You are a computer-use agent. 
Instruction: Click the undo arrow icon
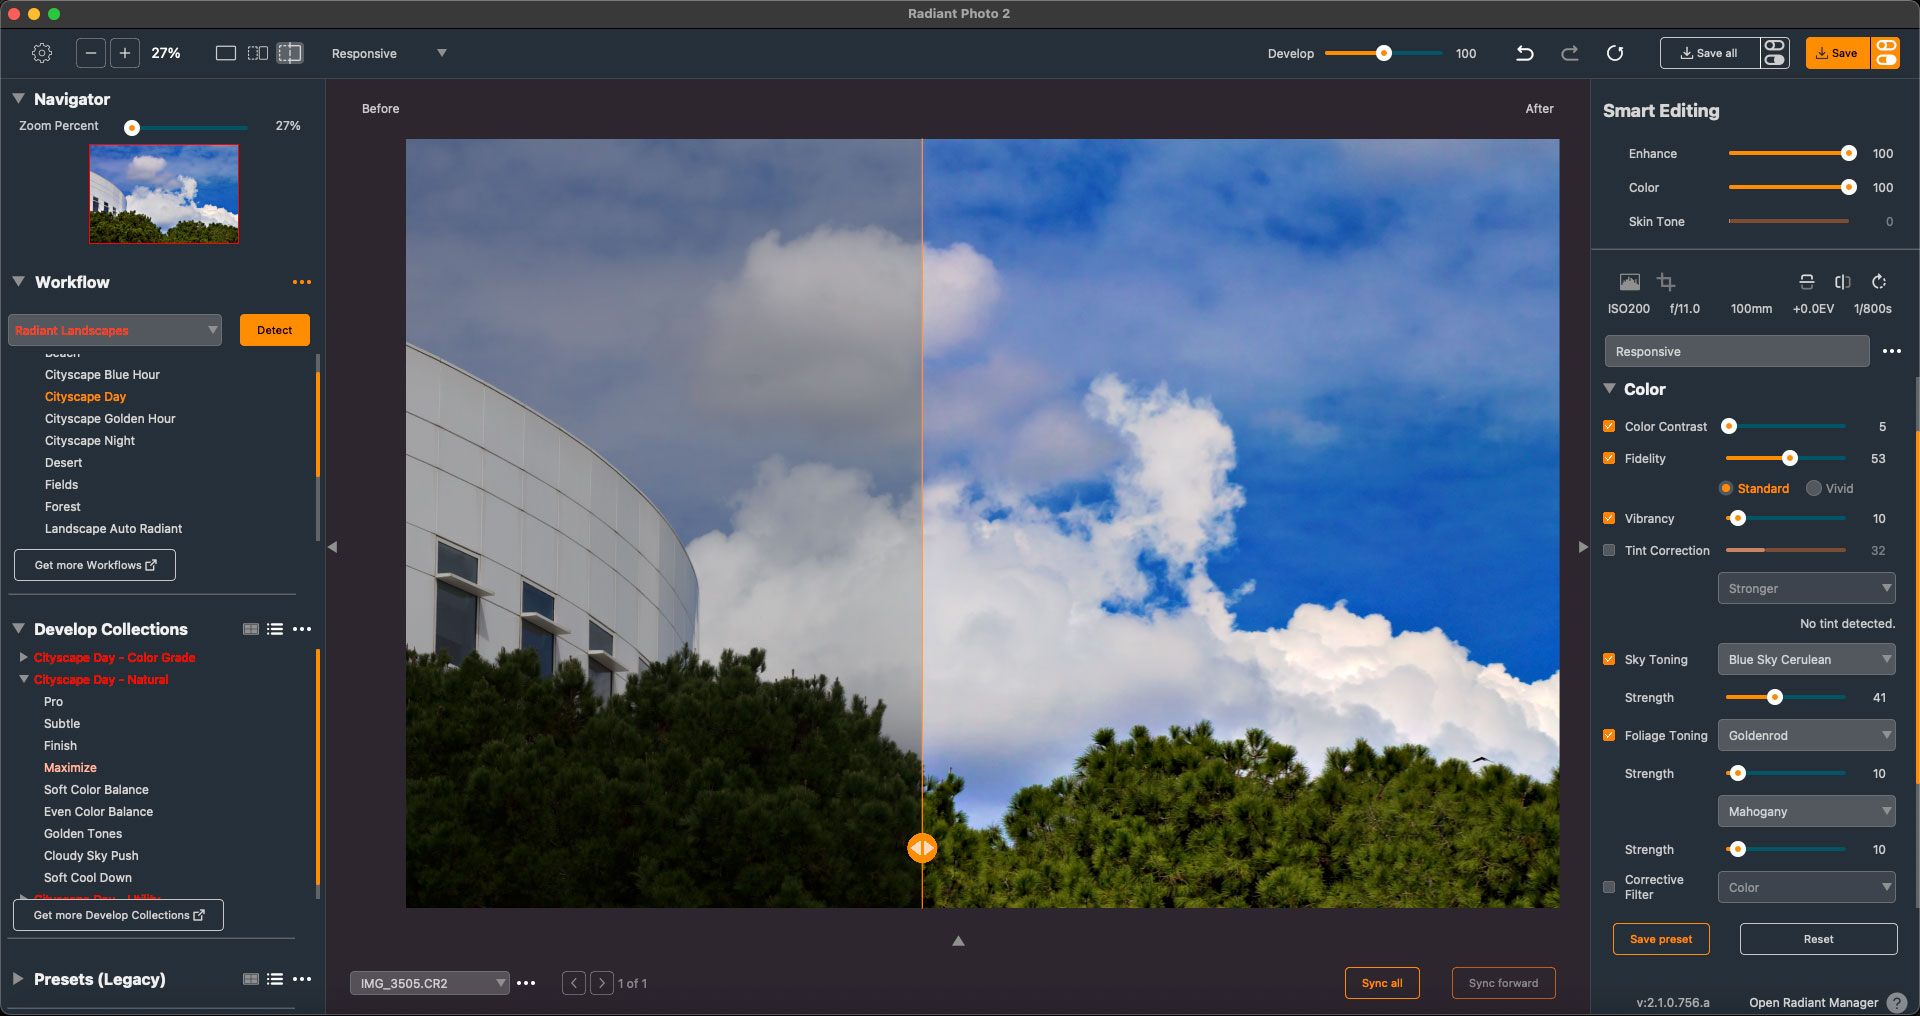click(x=1524, y=53)
